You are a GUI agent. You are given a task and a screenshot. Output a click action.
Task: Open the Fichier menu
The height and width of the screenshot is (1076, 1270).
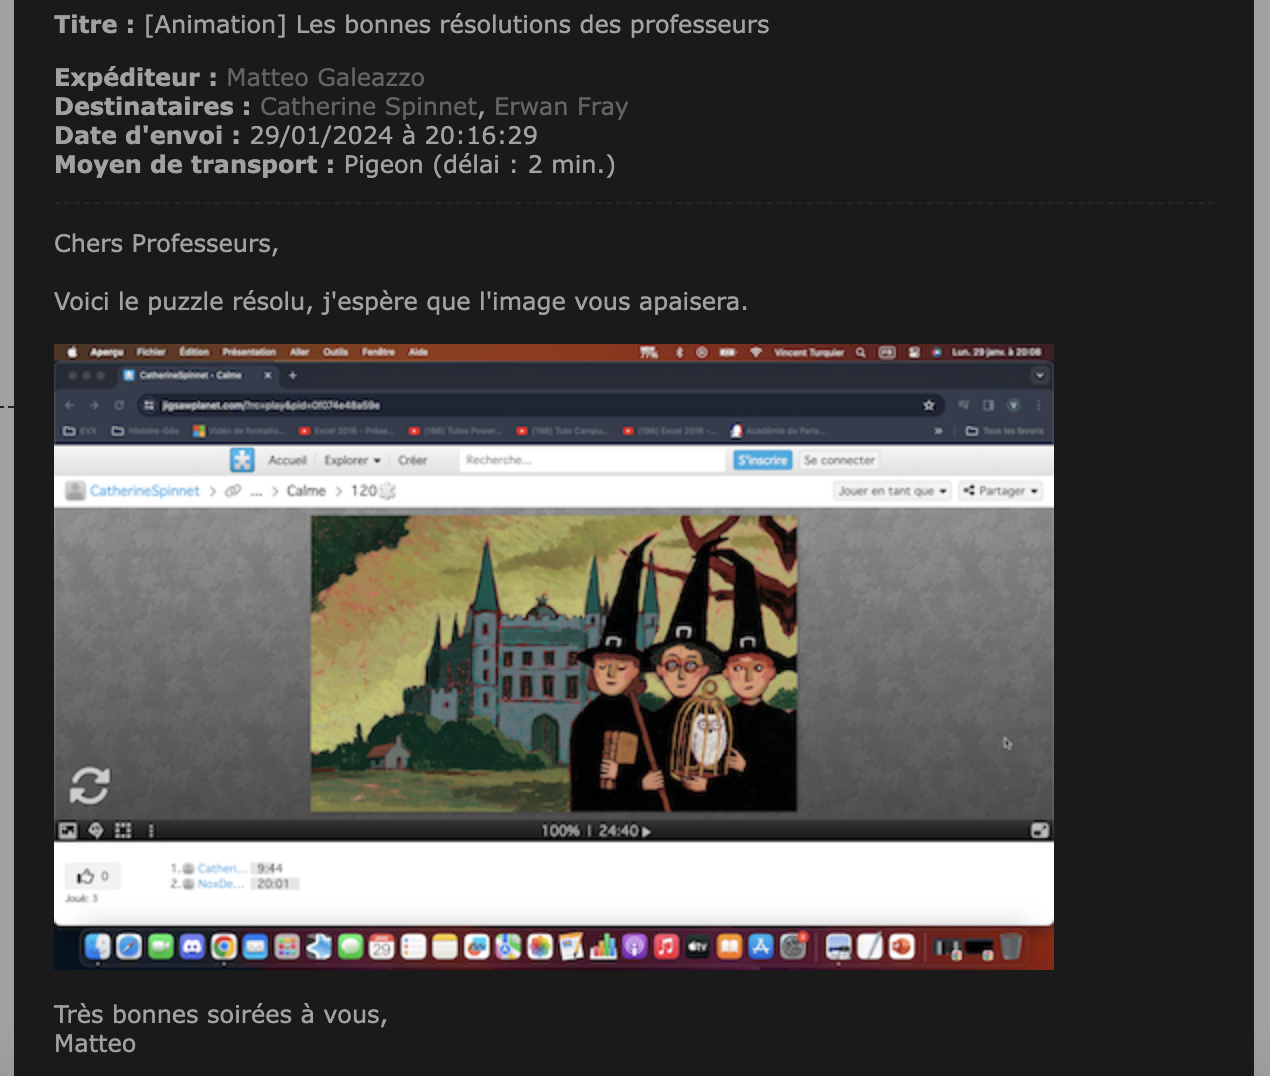[151, 352]
